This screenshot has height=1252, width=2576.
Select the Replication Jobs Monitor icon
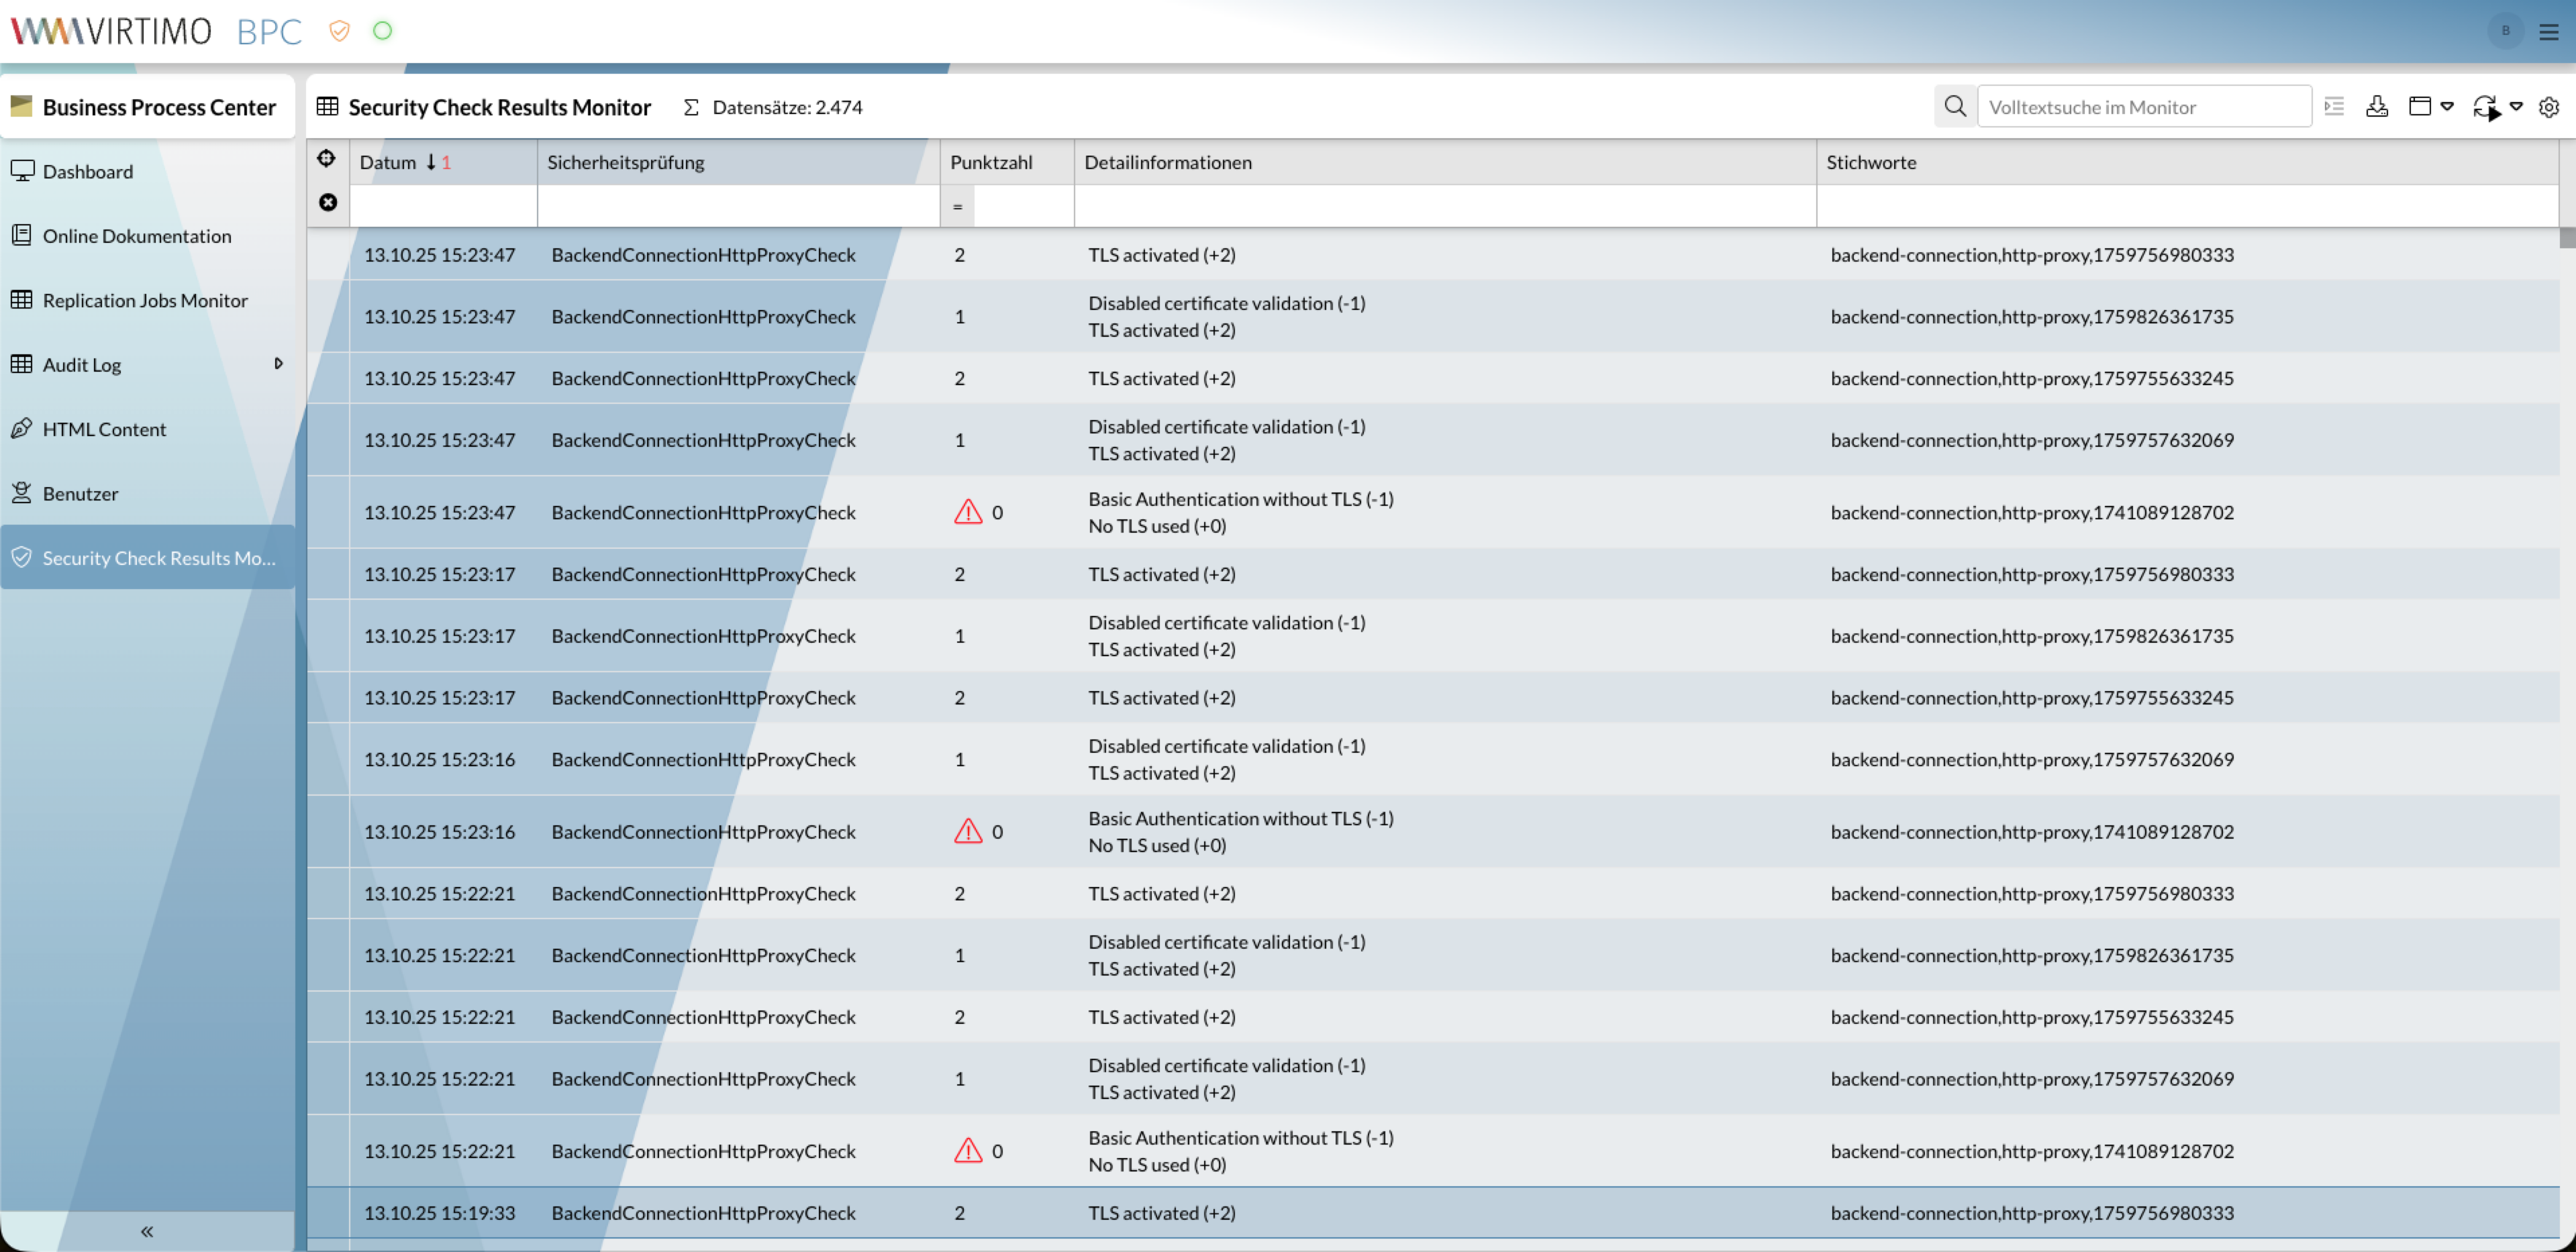(x=22, y=299)
